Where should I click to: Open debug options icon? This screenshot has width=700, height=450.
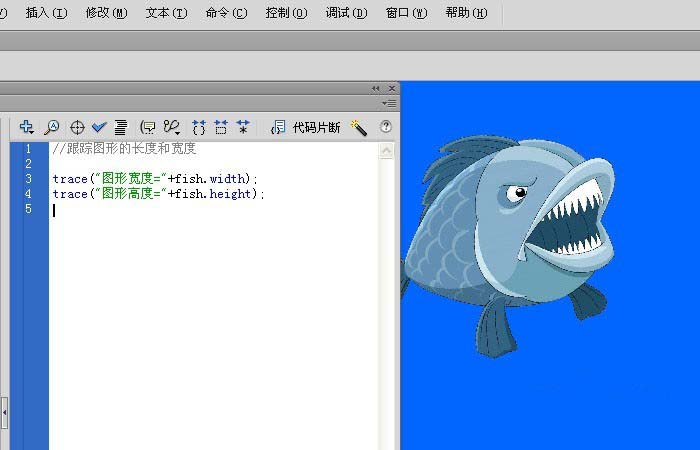(171, 127)
